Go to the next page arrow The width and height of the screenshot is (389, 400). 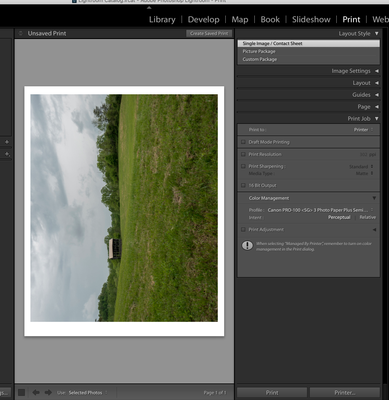48,392
